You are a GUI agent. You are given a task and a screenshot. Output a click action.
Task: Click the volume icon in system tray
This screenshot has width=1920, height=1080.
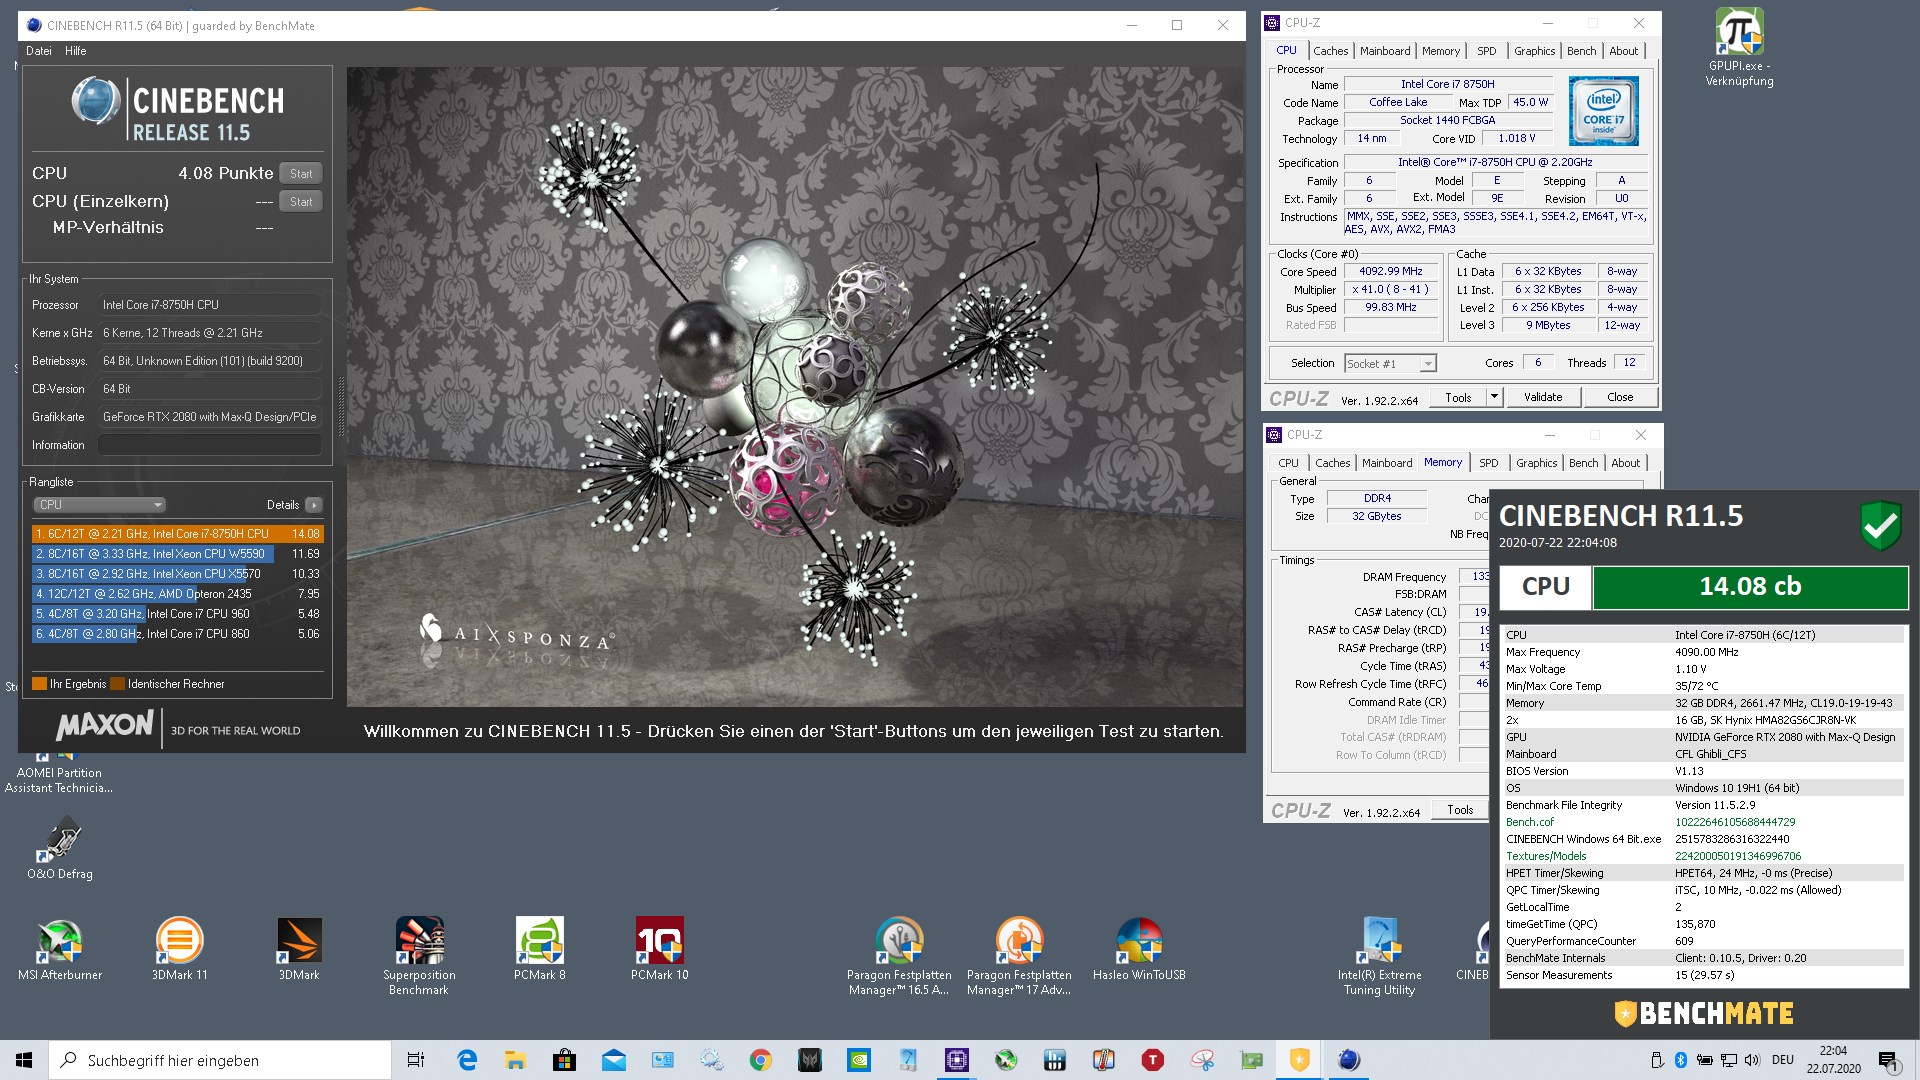1751,1060
